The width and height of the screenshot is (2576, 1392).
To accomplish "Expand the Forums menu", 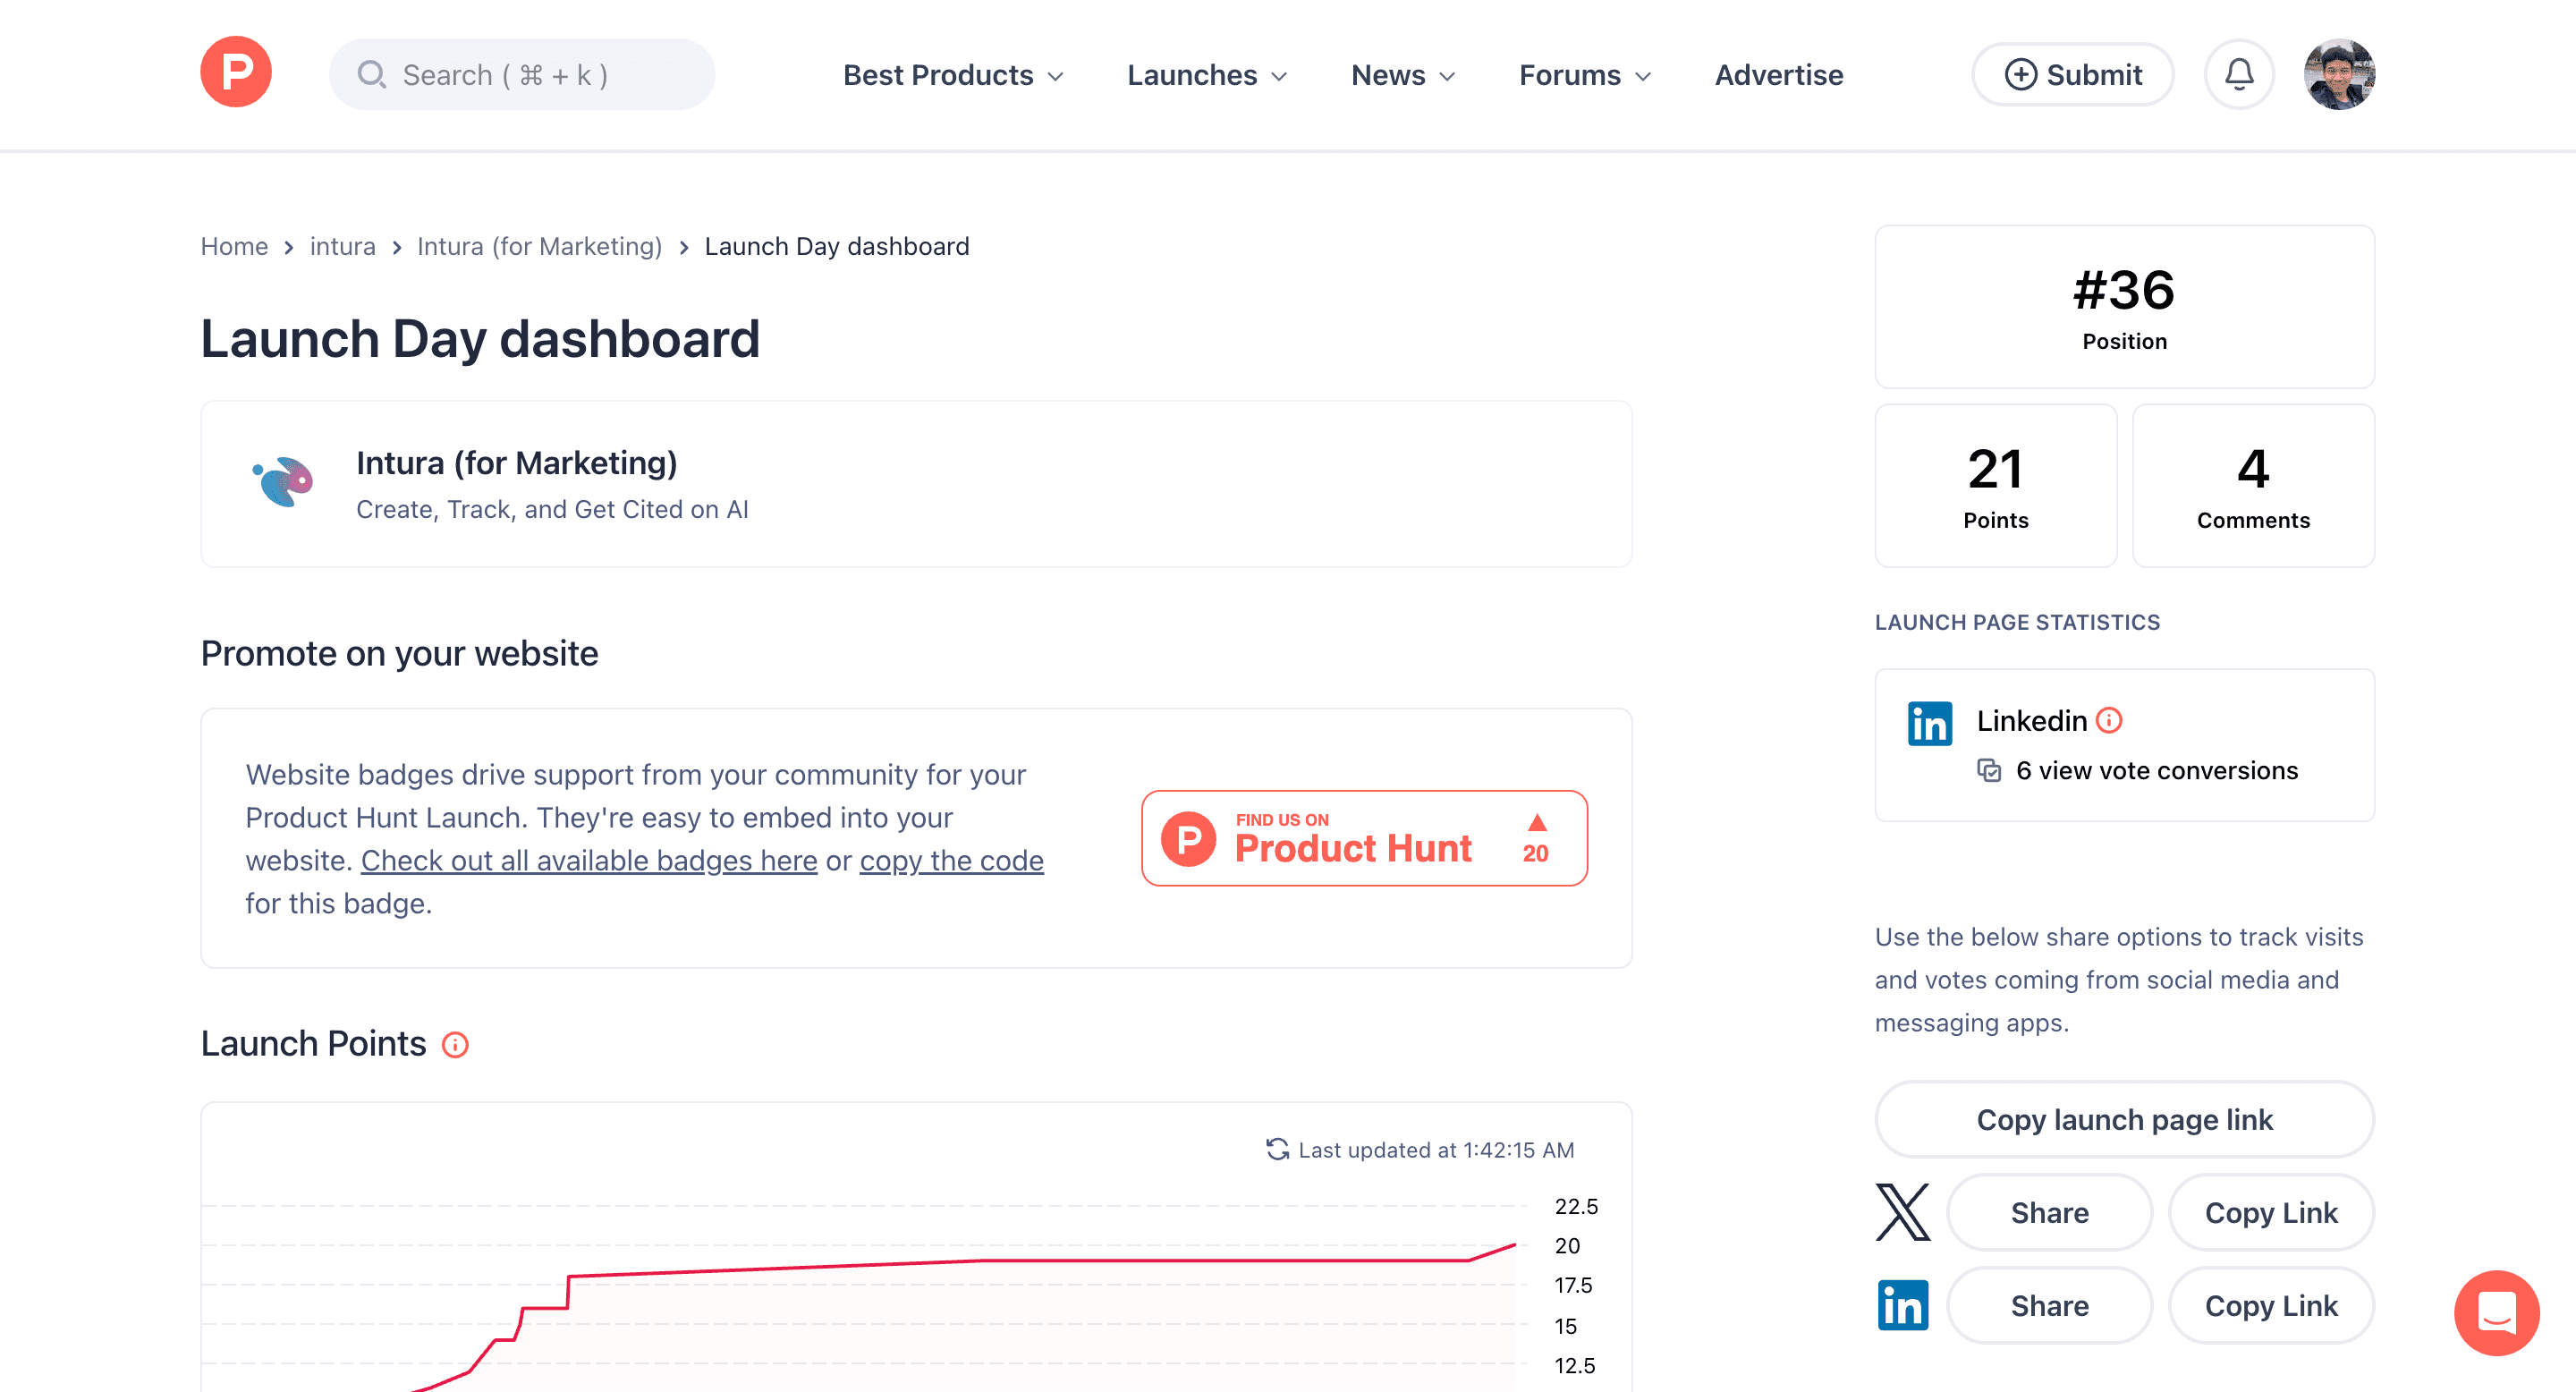I will 1585,75.
